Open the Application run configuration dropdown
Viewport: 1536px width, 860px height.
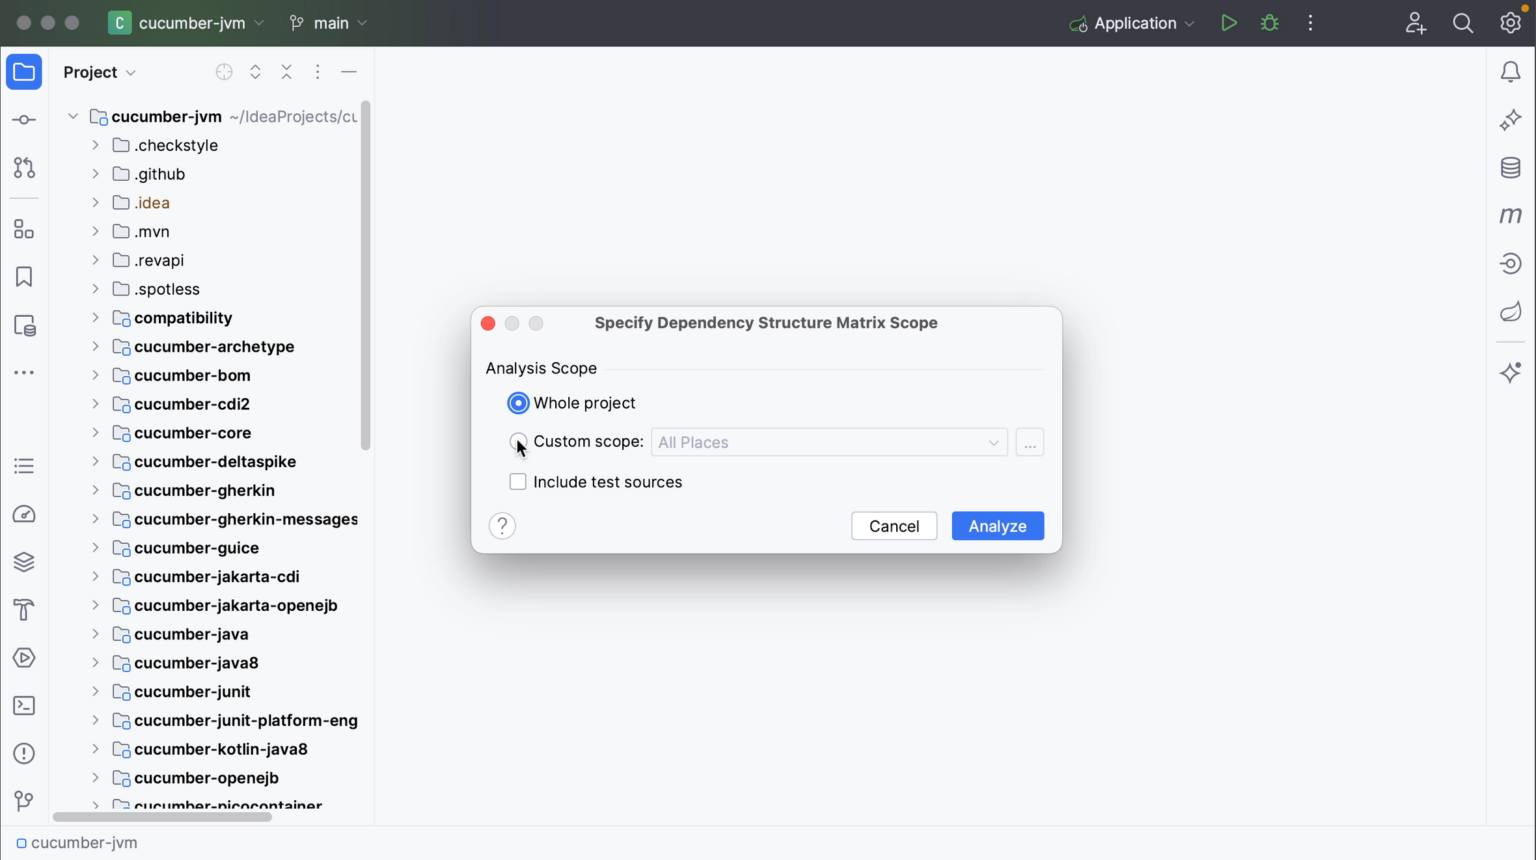(x=1132, y=23)
